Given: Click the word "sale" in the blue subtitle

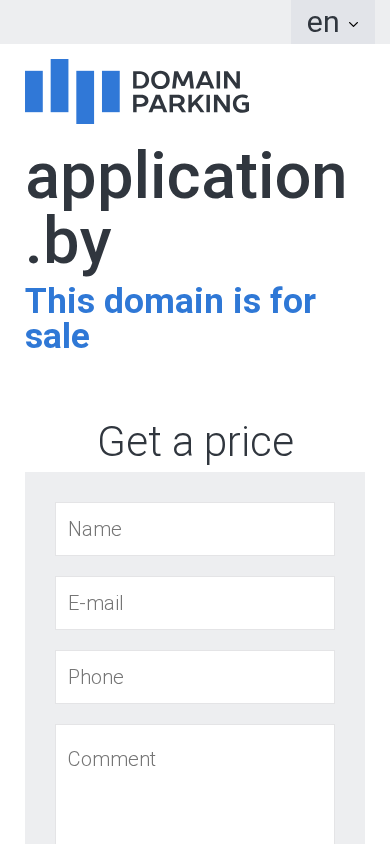Looking at the screenshot, I should (x=57, y=336).
